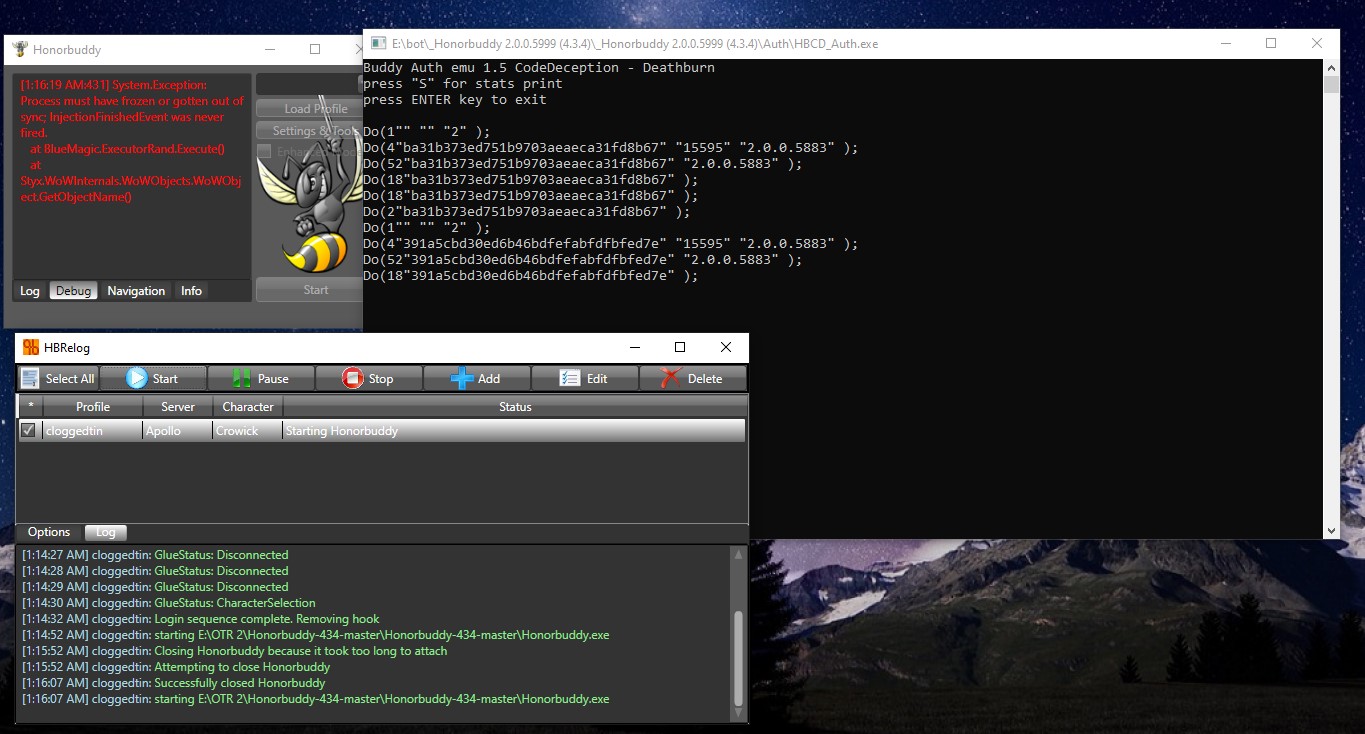The height and width of the screenshot is (734, 1365).
Task: Minimize the HBRelog window
Action: 634,347
